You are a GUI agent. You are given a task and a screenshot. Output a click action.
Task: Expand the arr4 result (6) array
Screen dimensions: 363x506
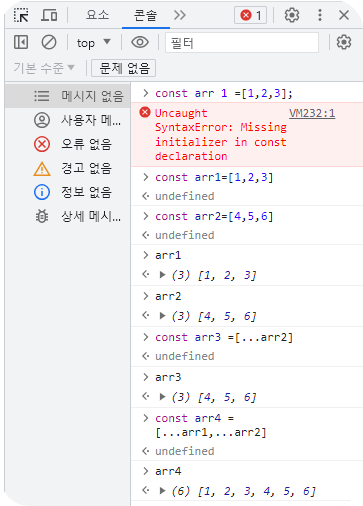163,491
